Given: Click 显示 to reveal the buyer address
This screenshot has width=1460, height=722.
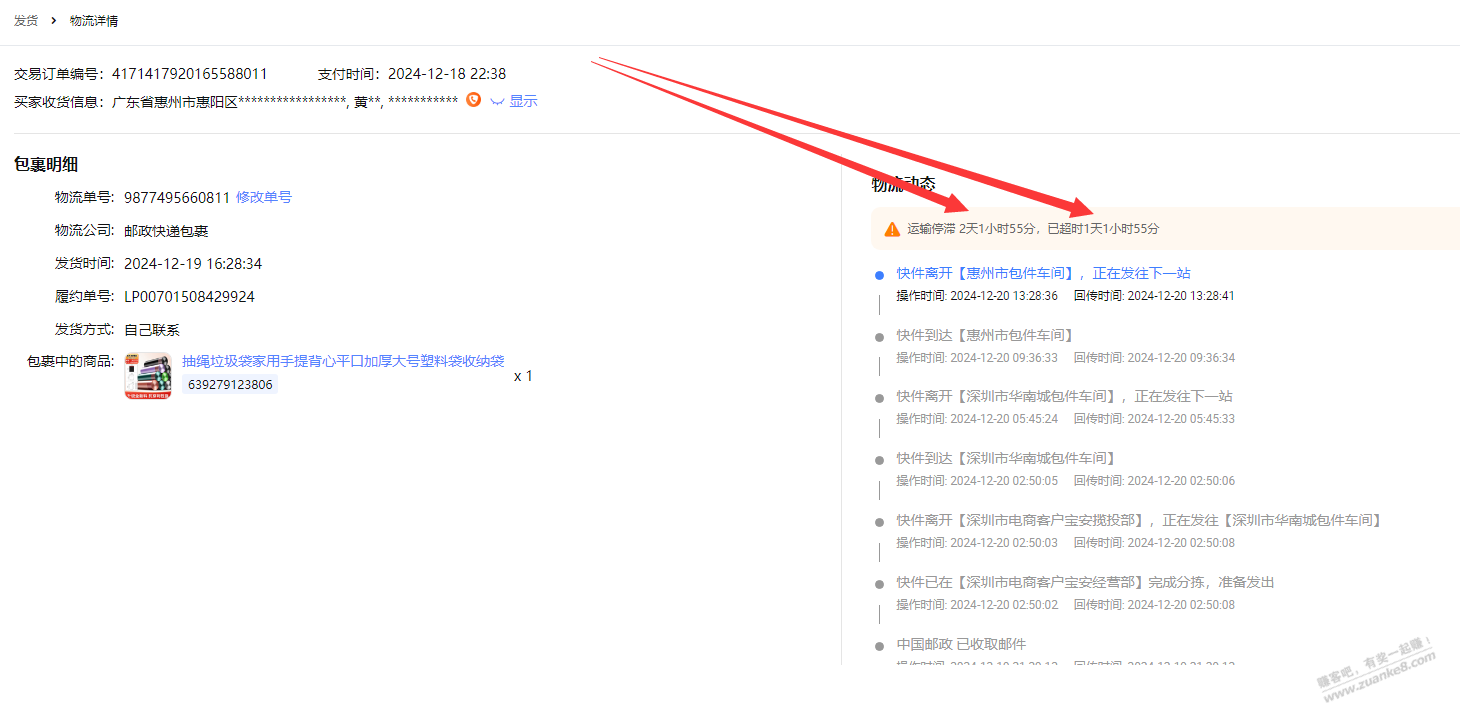Looking at the screenshot, I should tap(523, 101).
